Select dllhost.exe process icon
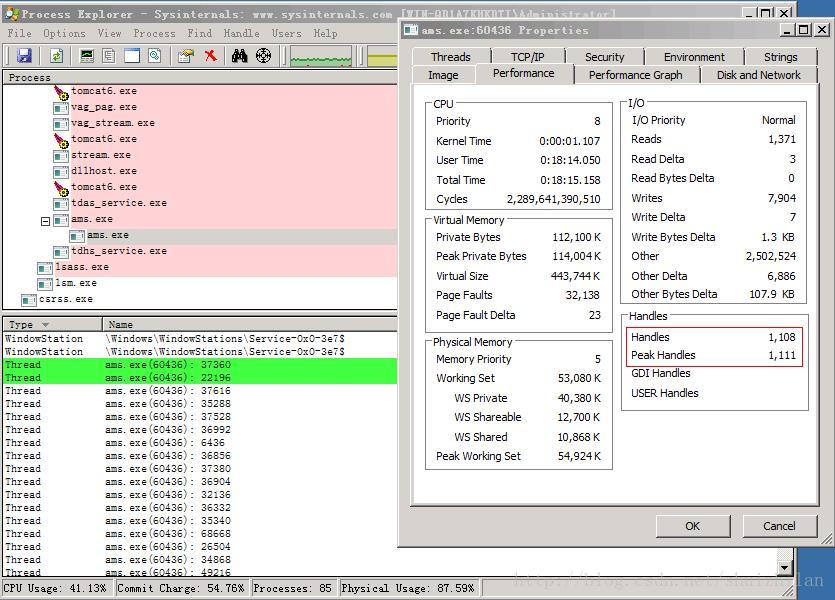 point(61,172)
